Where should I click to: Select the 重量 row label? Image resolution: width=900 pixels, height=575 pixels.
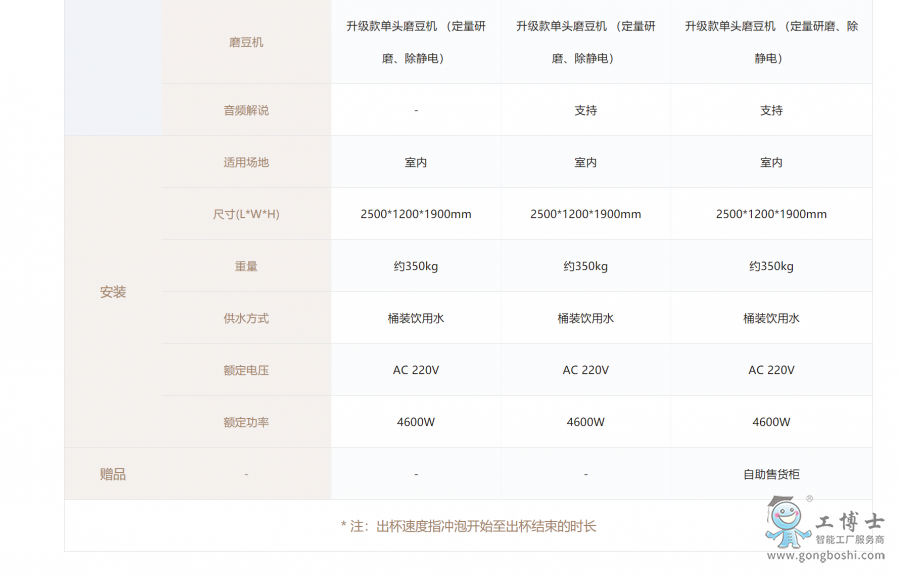click(246, 266)
